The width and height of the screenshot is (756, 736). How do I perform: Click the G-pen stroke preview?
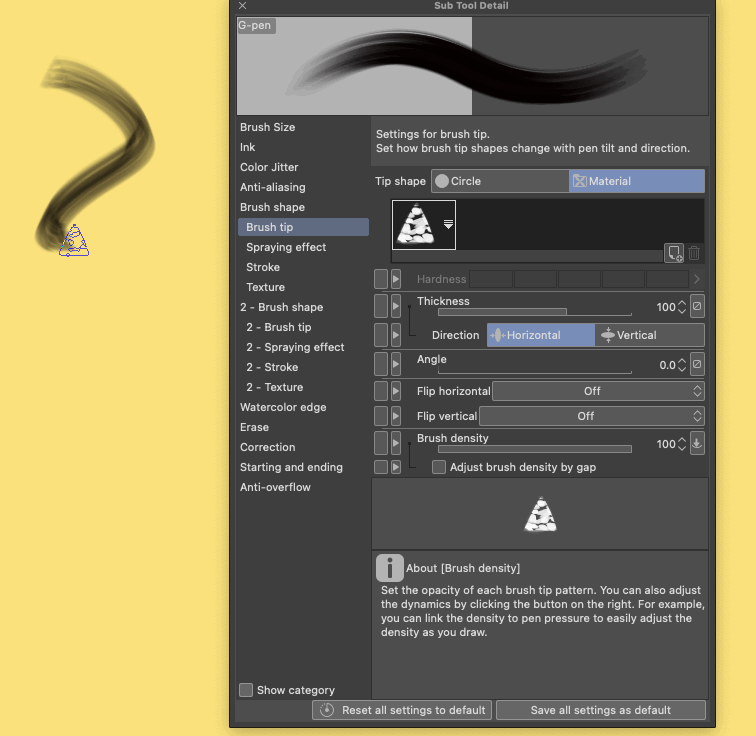click(x=472, y=66)
